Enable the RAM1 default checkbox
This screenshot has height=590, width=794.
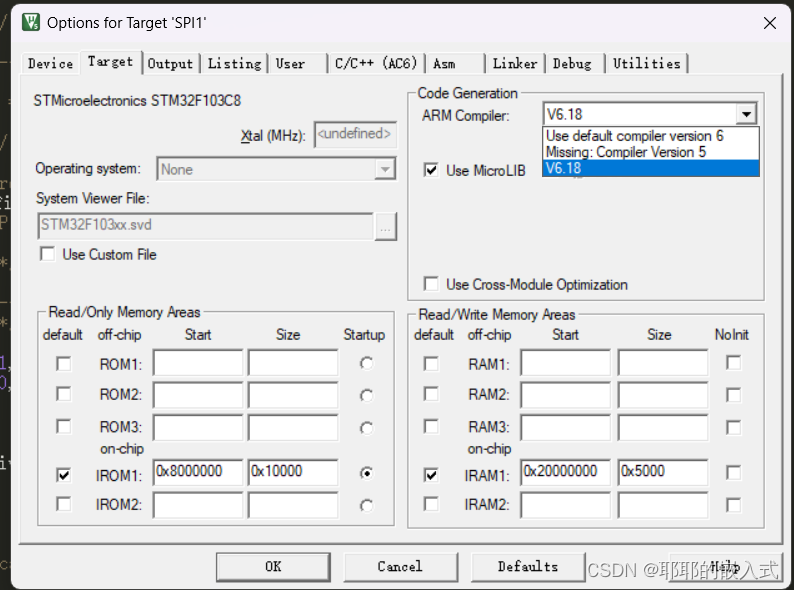[x=431, y=364]
